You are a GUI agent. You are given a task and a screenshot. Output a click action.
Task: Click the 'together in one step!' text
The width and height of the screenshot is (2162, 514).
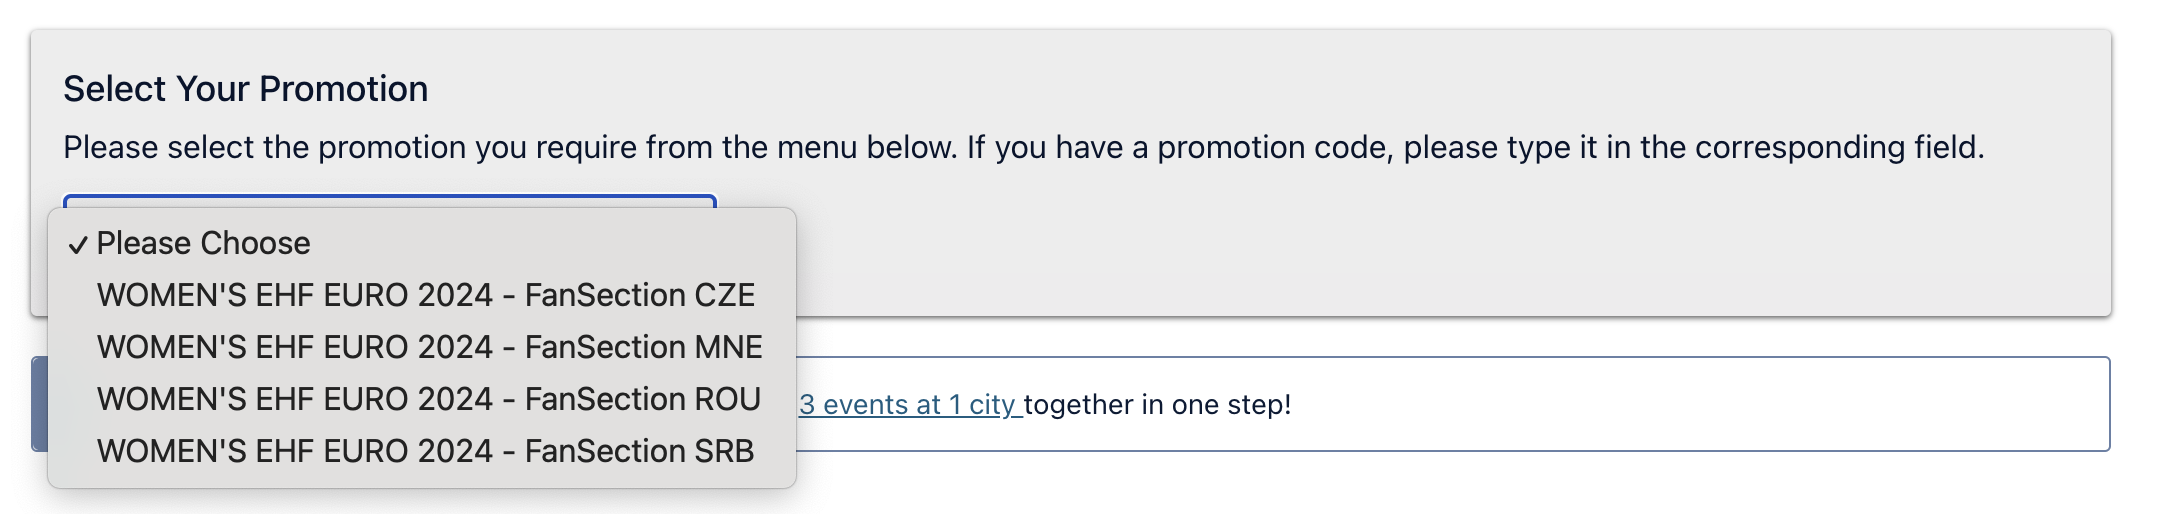click(1158, 405)
